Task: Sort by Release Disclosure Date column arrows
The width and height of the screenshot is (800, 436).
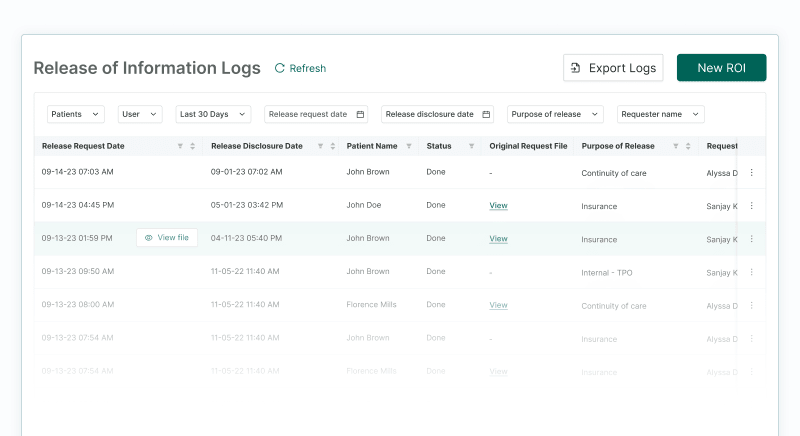Action: click(333, 146)
